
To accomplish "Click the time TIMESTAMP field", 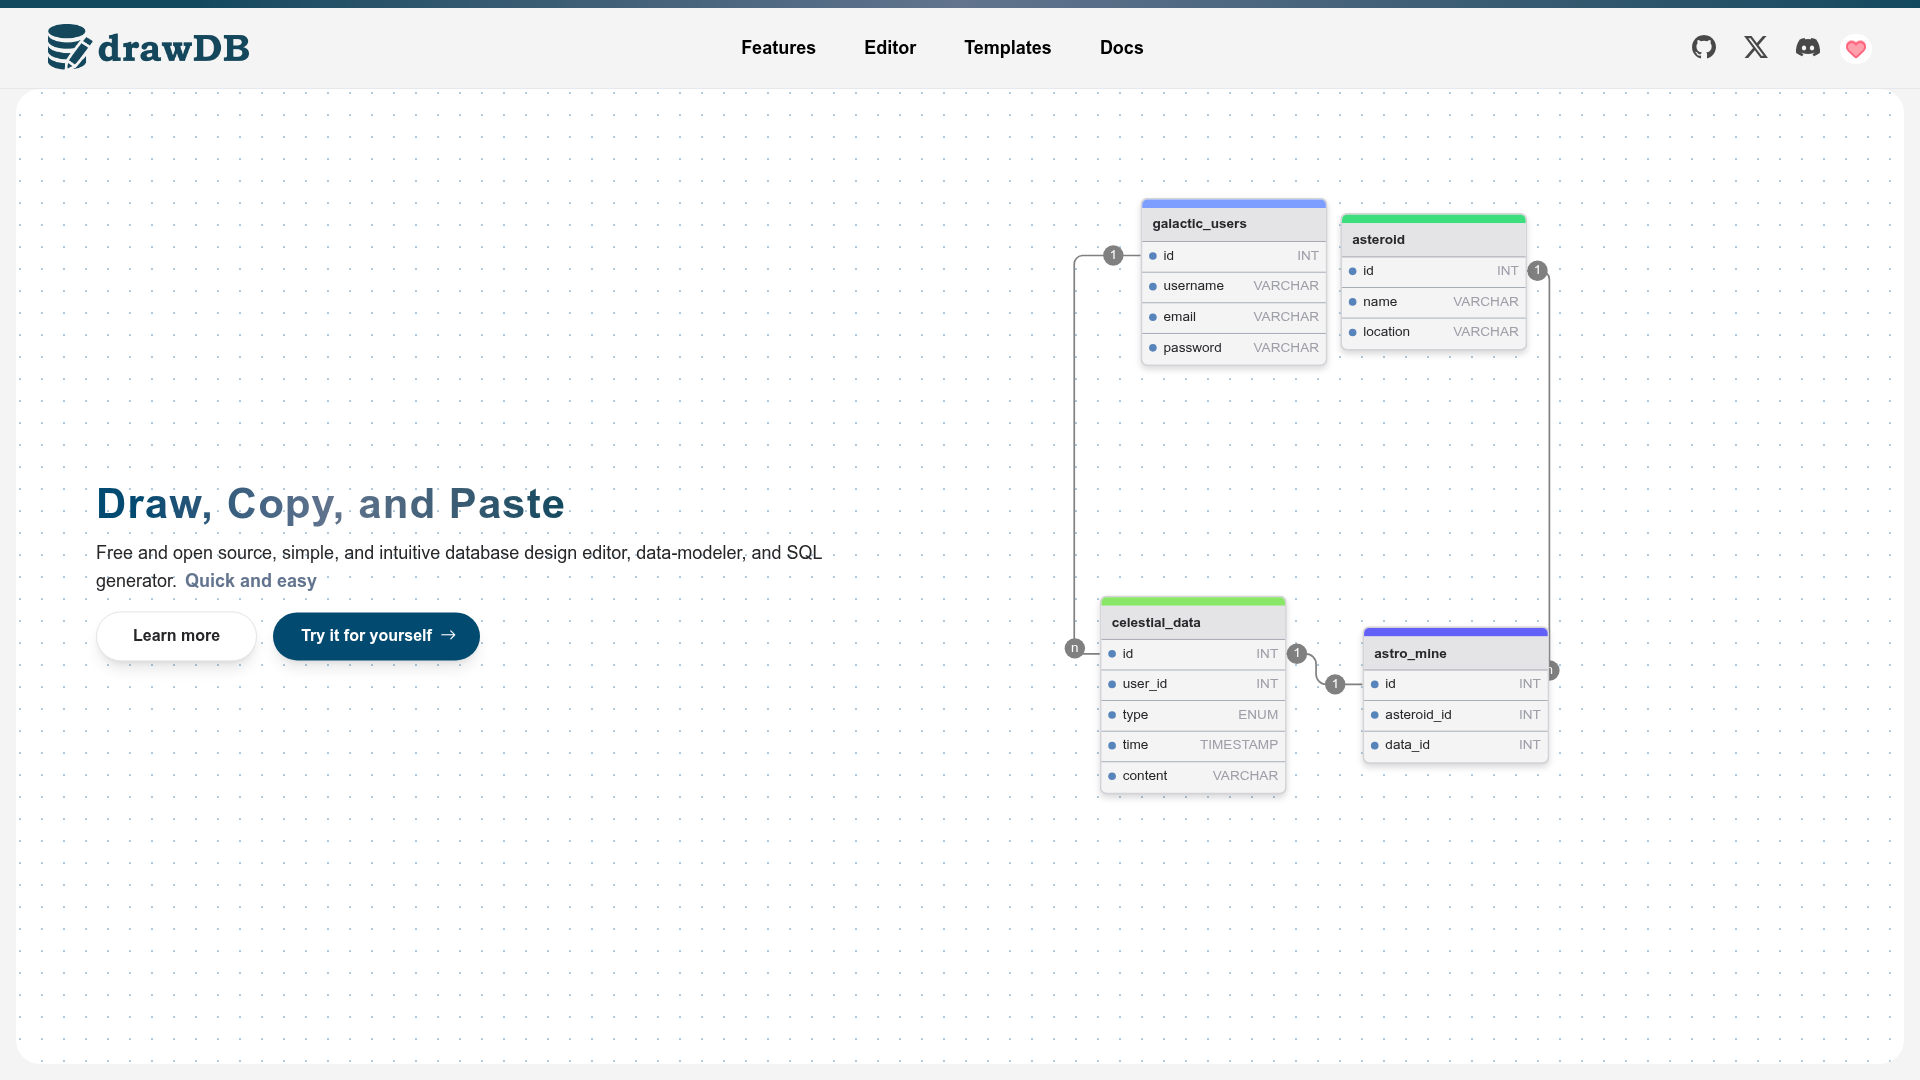I will (x=1193, y=745).
